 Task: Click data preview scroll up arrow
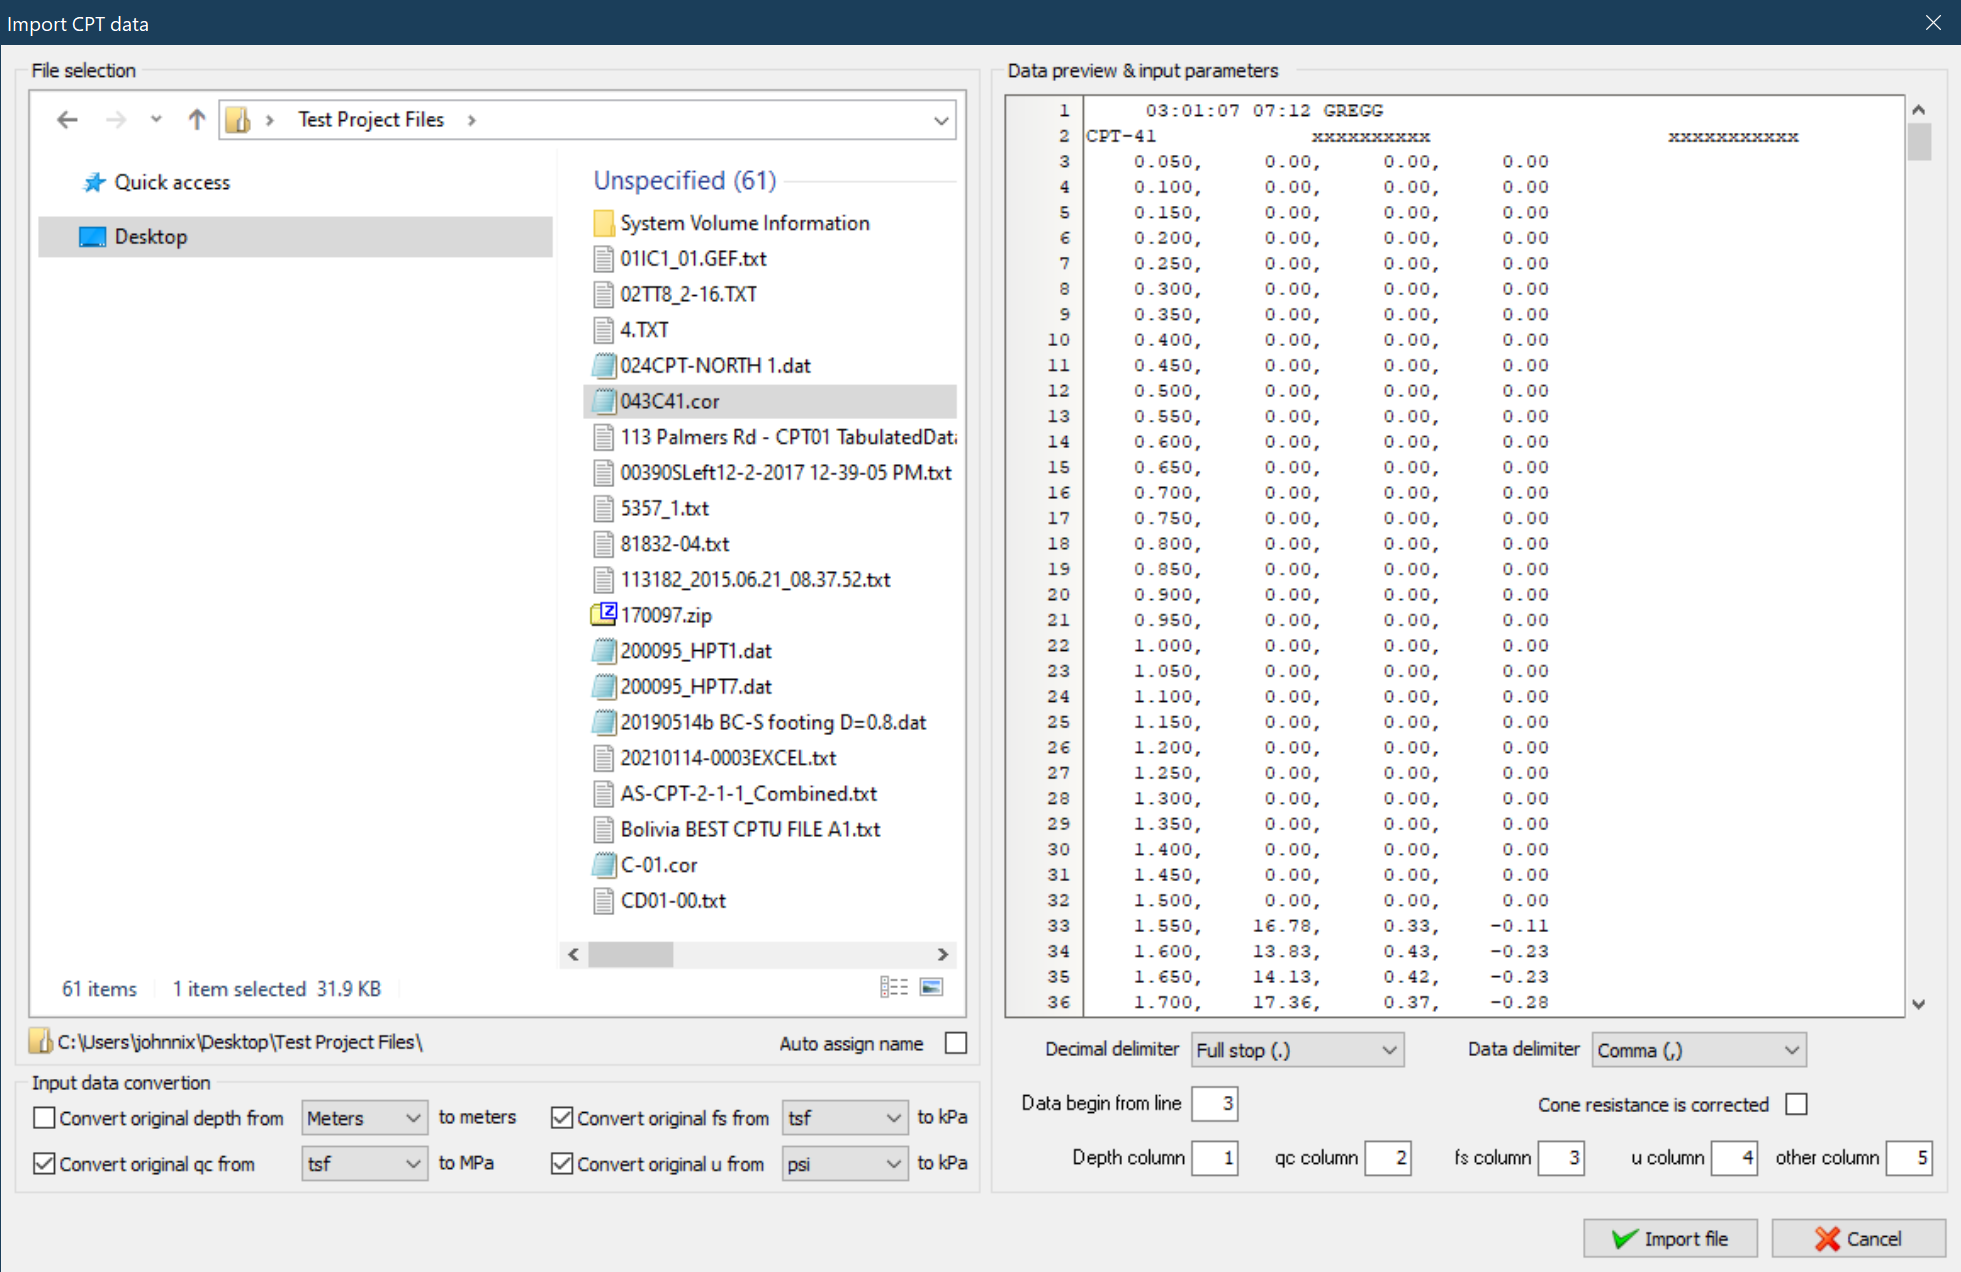[1919, 110]
